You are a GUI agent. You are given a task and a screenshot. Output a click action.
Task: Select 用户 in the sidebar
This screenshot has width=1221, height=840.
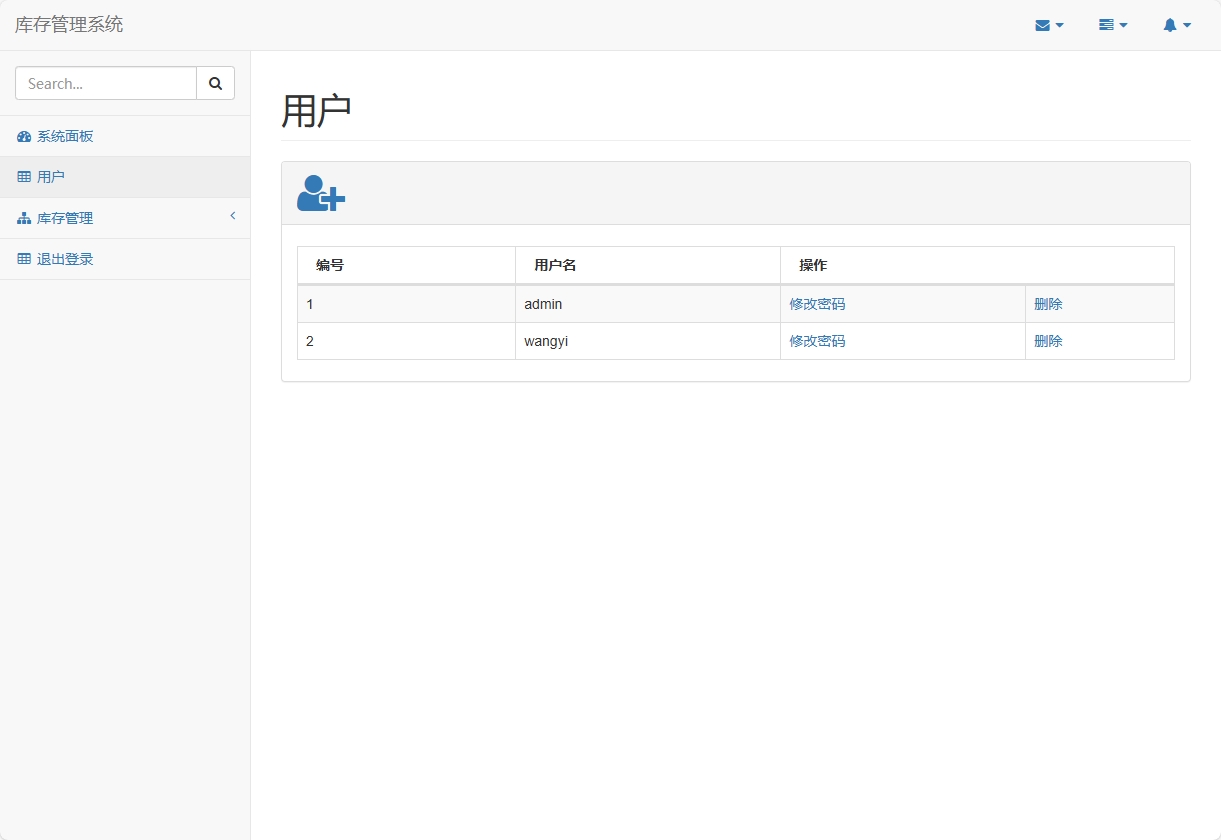coord(125,177)
